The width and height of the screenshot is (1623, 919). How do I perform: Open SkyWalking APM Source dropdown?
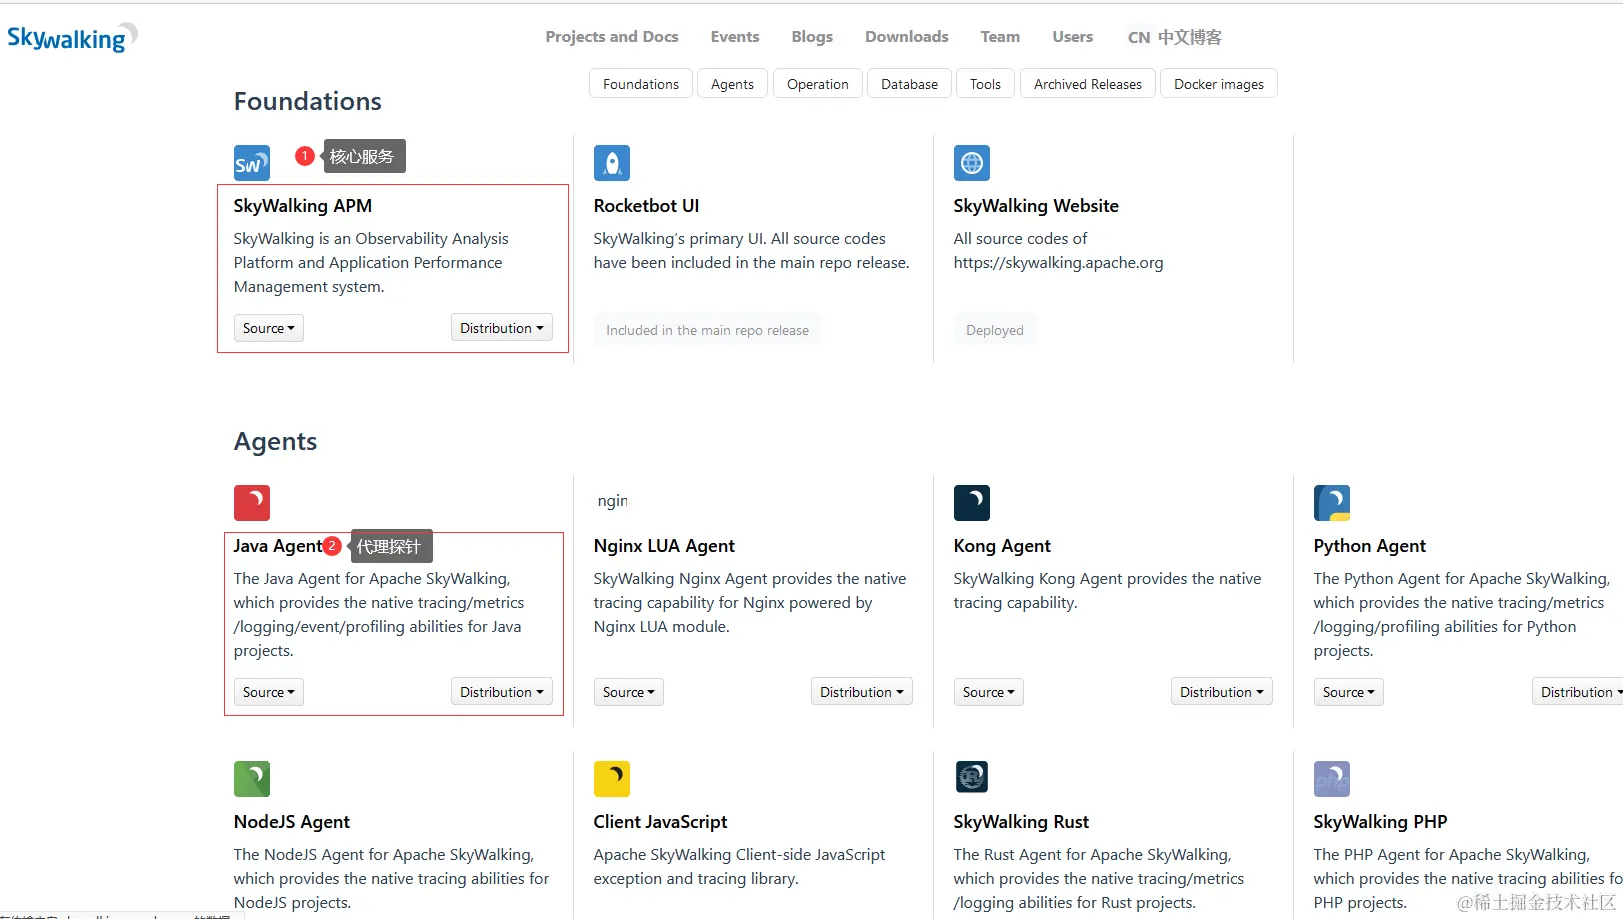pos(269,328)
